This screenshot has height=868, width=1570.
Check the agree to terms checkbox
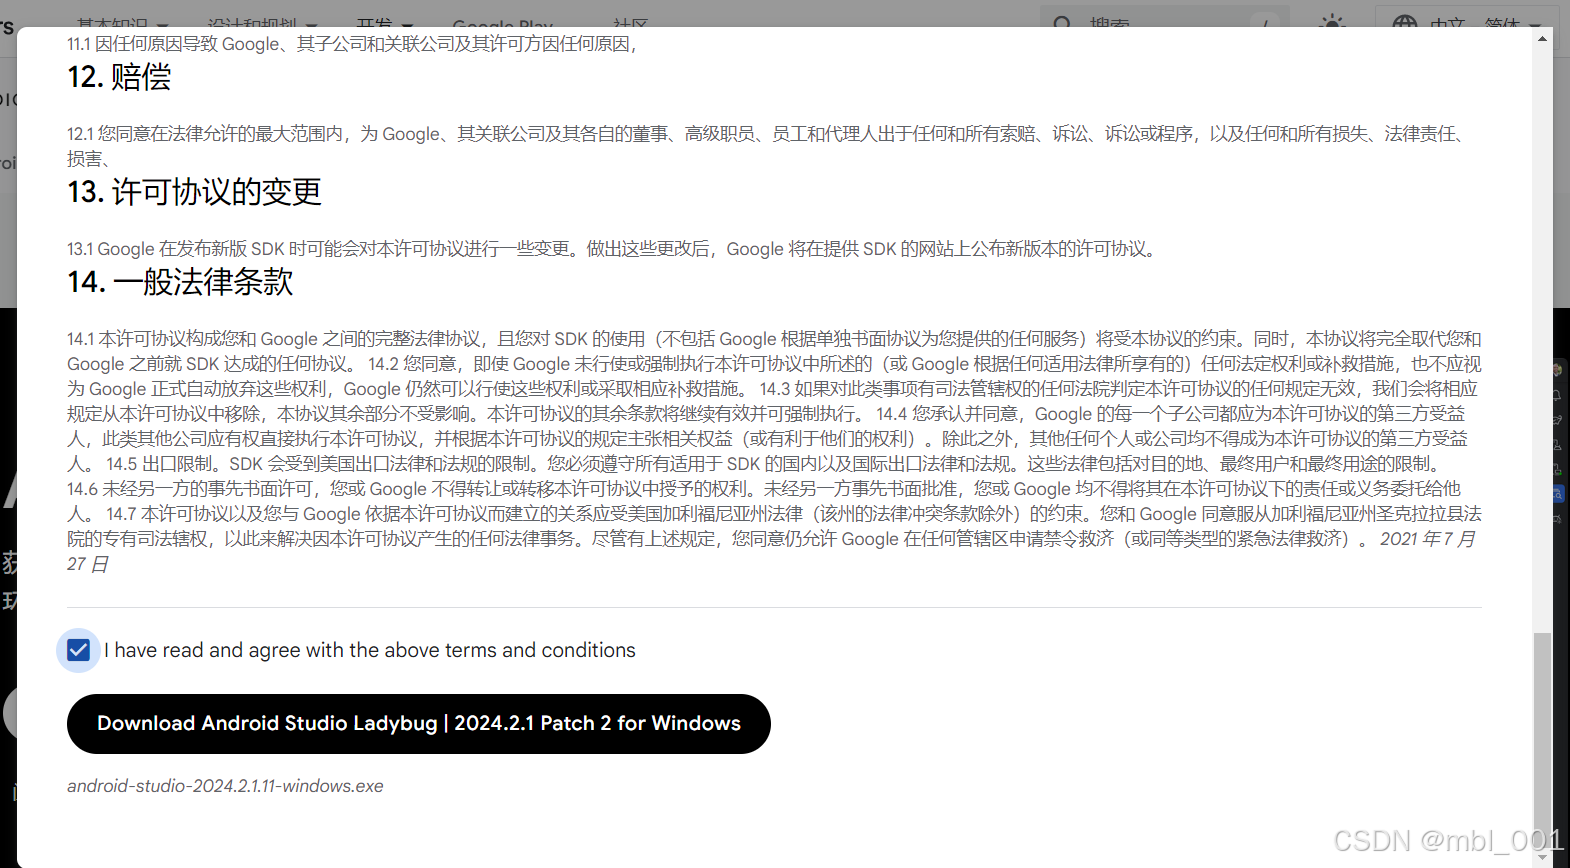click(78, 650)
